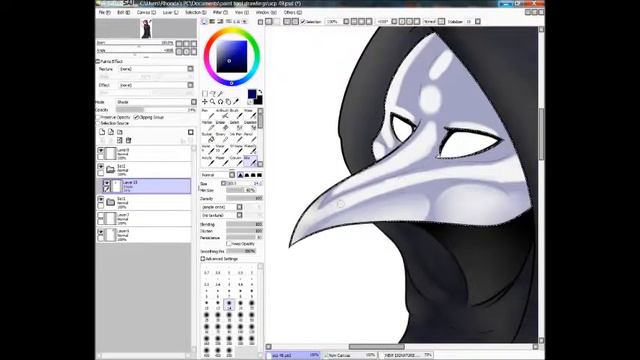Select the Set1 folder layer row
Screen dimensions: 640x360
point(144,202)
